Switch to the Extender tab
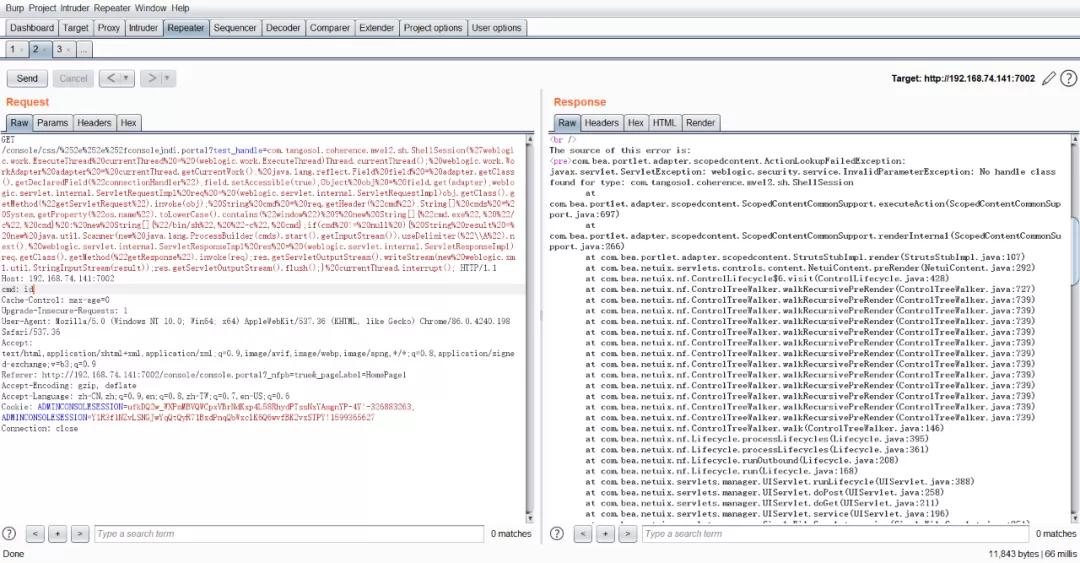 point(376,28)
